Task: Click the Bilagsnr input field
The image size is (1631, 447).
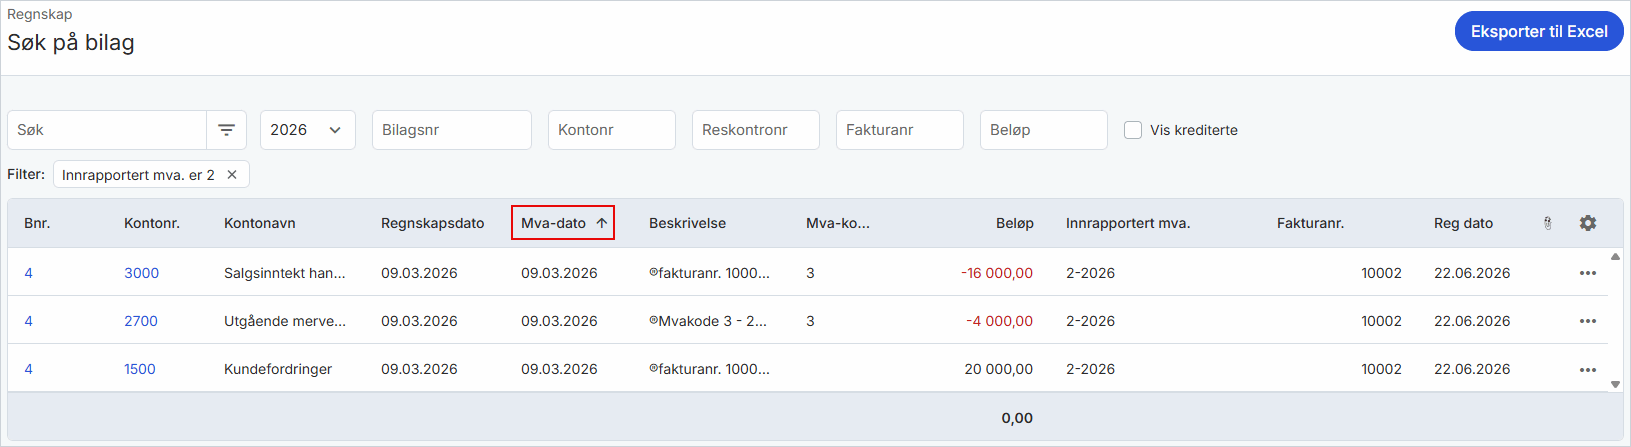Action: pyautogui.click(x=452, y=130)
